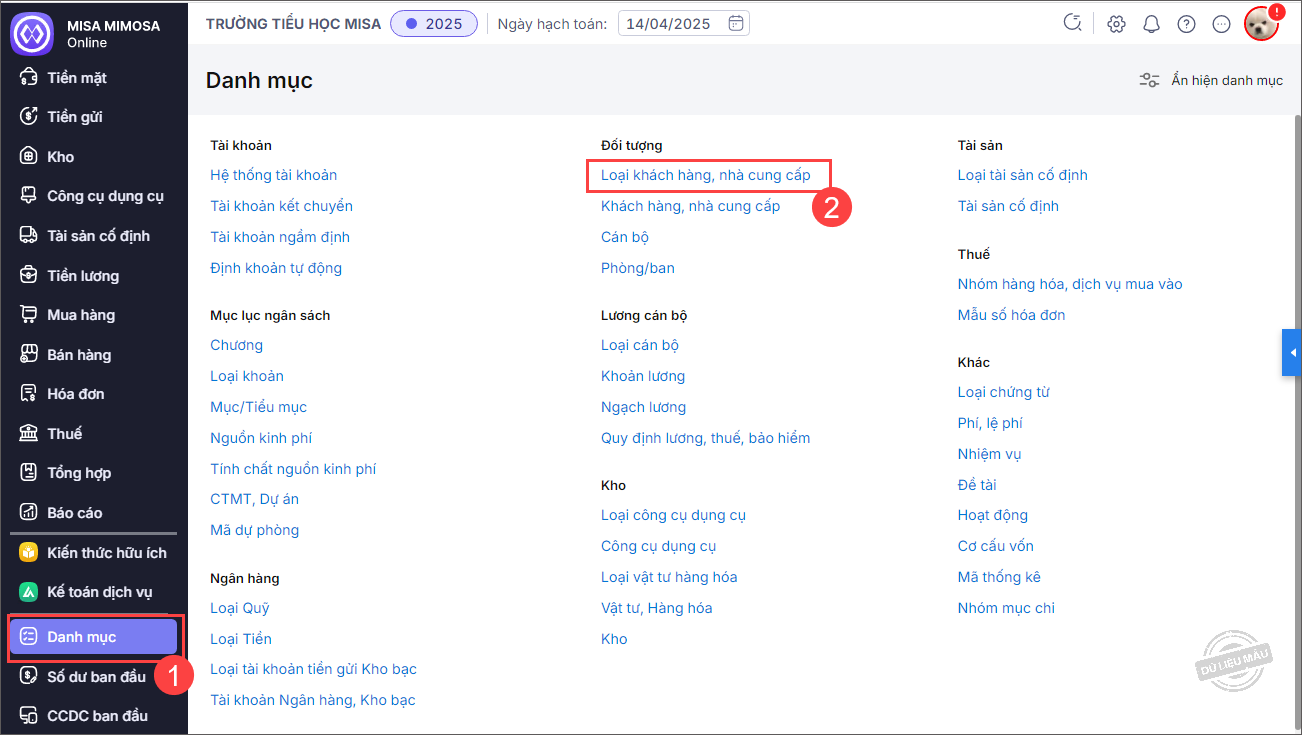This screenshot has height=735, width=1302.
Task: Click the CCDC ban đầu icon
Action: [29, 716]
